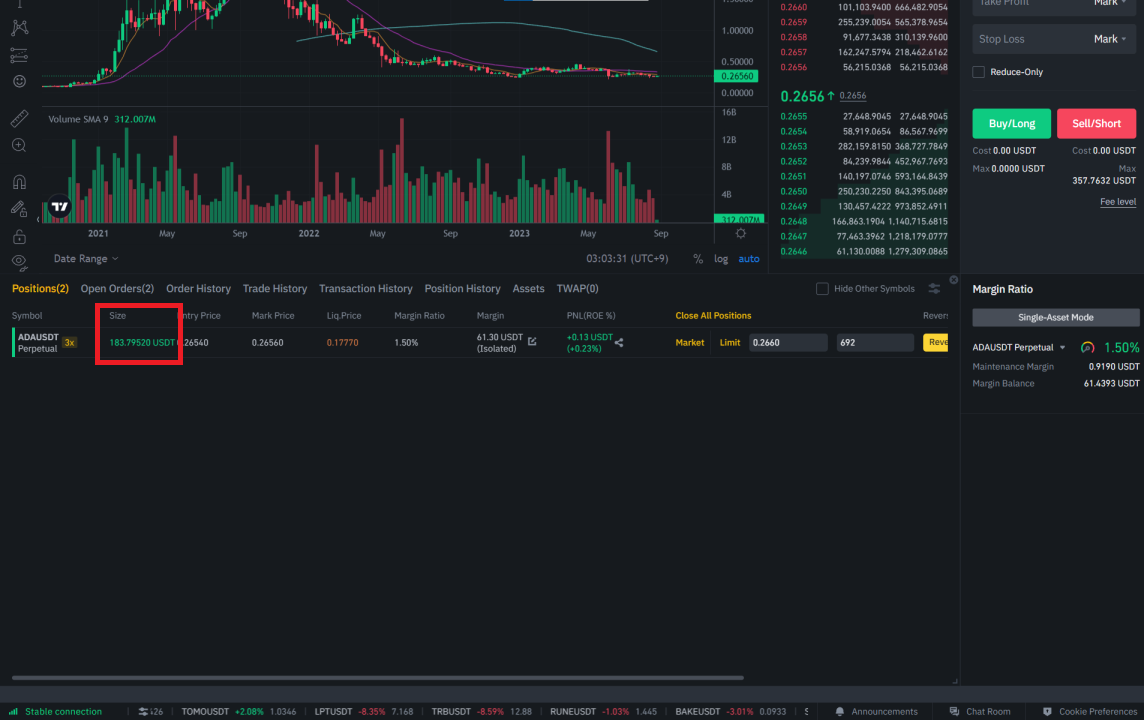
Task: Click Close All Positions
Action: tap(713, 316)
